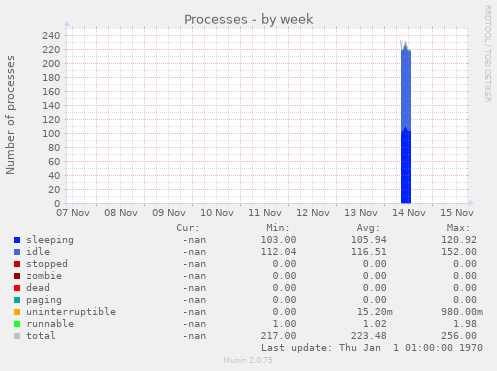Select the 'sleeping' legend label
497x371 pixels.
click(x=50, y=240)
